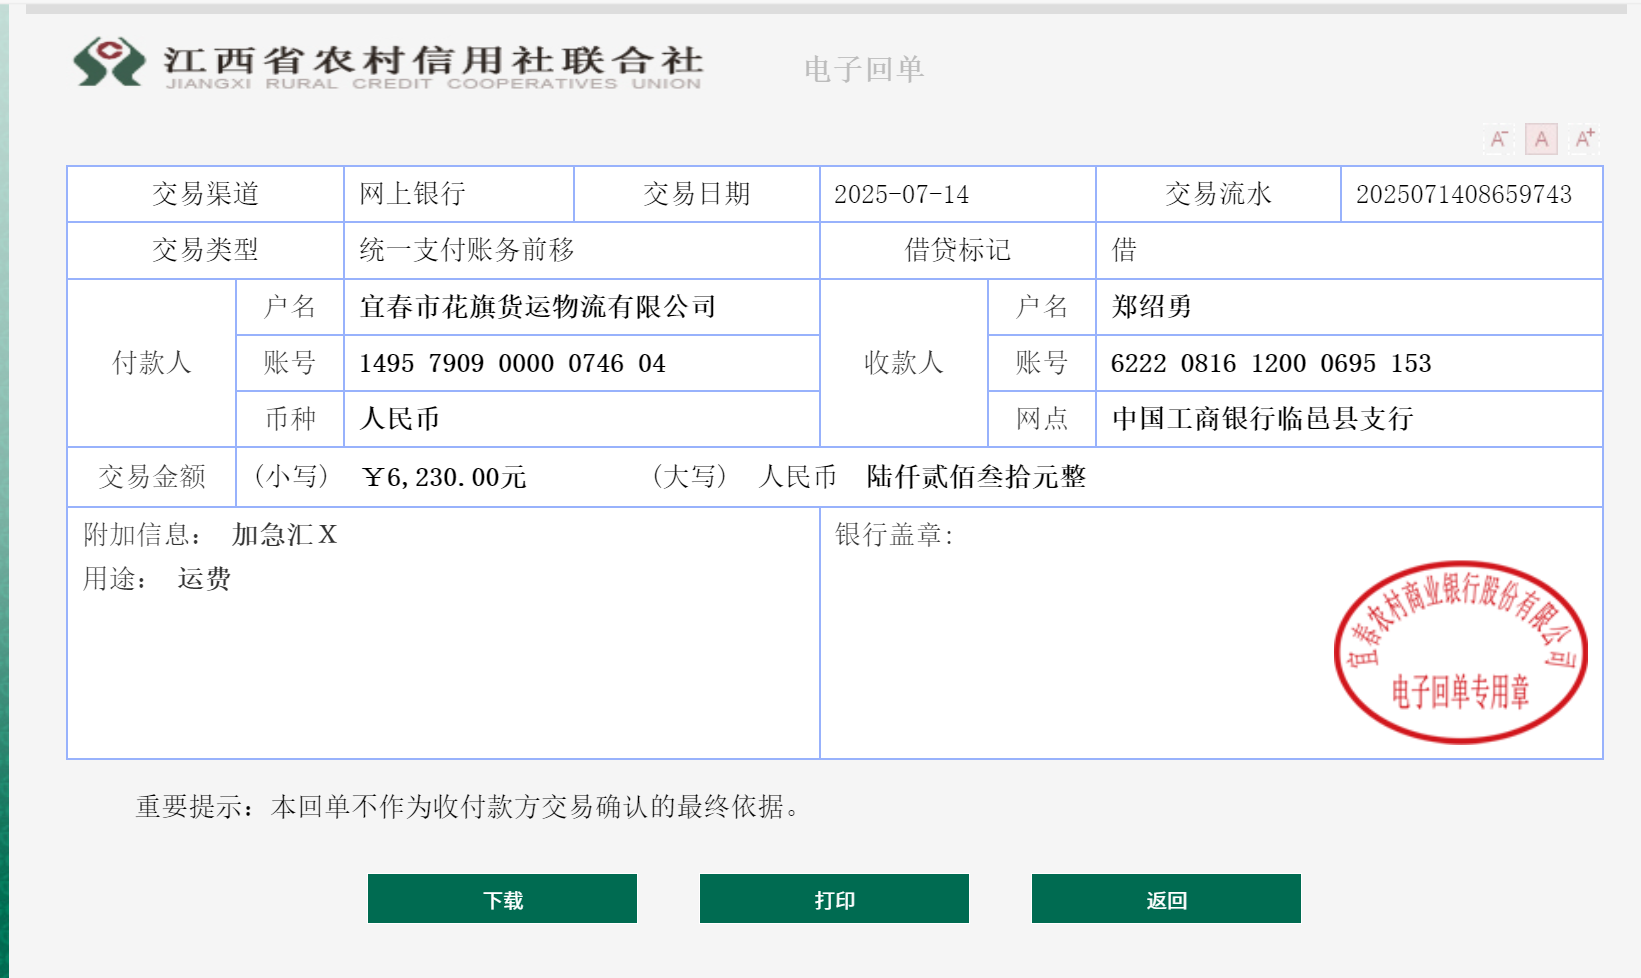This screenshot has height=978, width=1641.
Task: Select the amount ¥6,230.00元
Action: coord(445,477)
